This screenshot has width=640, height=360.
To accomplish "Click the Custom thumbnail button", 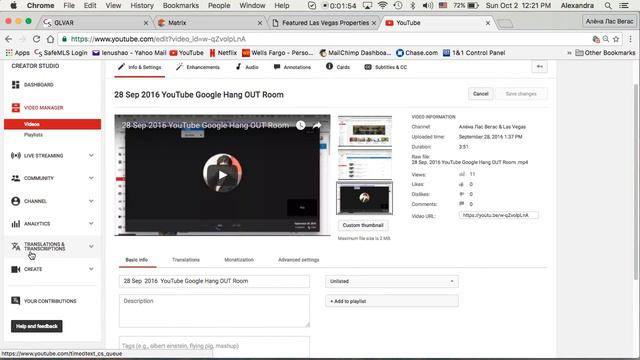I will [363, 225].
